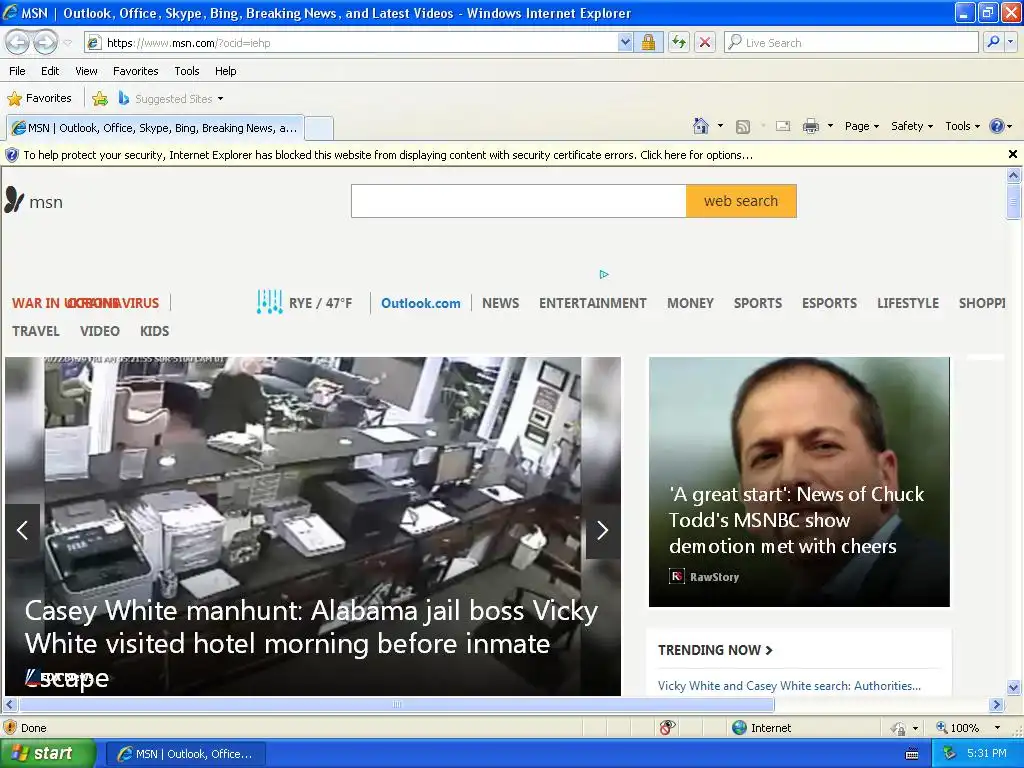This screenshot has width=1024, height=768.
Task: Open the MONEY section link
Action: click(x=690, y=303)
